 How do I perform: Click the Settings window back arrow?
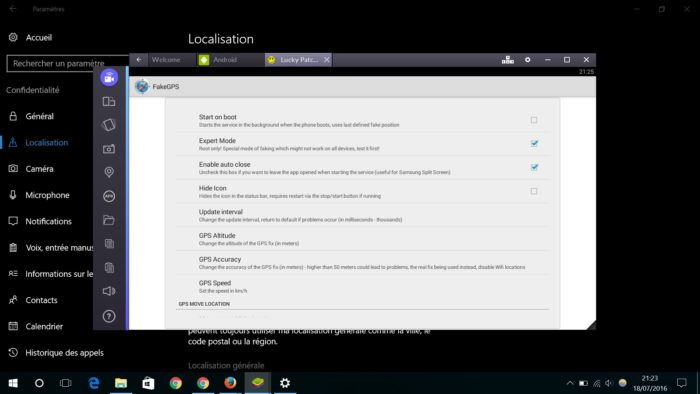pyautogui.click(x=13, y=9)
